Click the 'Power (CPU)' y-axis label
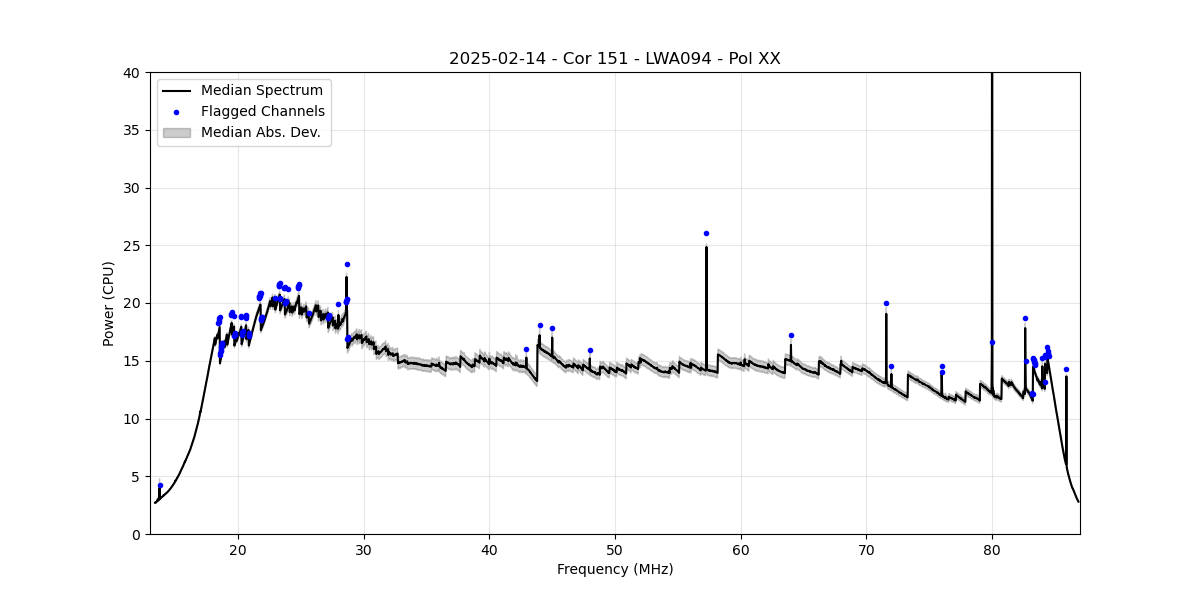Screen dimensions: 1200x600 (x=109, y=303)
